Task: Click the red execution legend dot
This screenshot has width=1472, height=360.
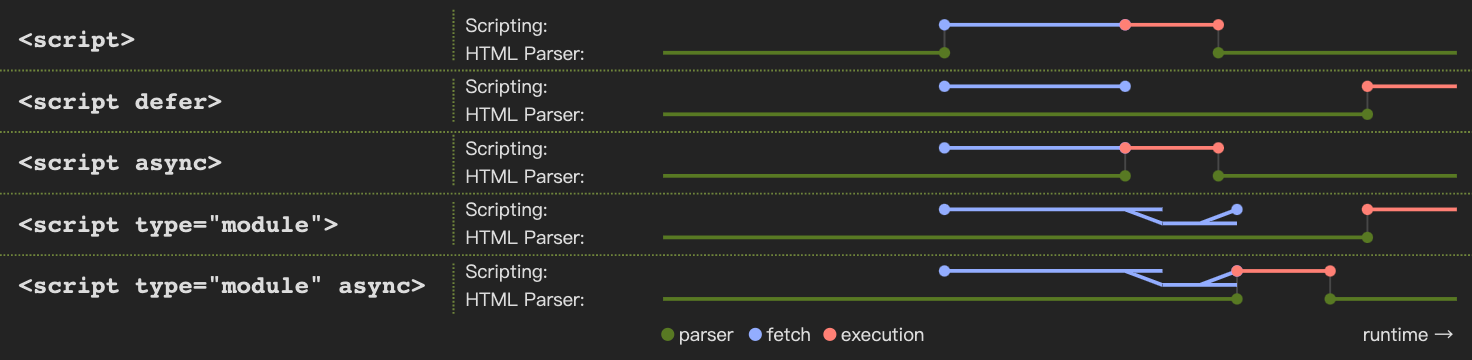Action: (829, 335)
